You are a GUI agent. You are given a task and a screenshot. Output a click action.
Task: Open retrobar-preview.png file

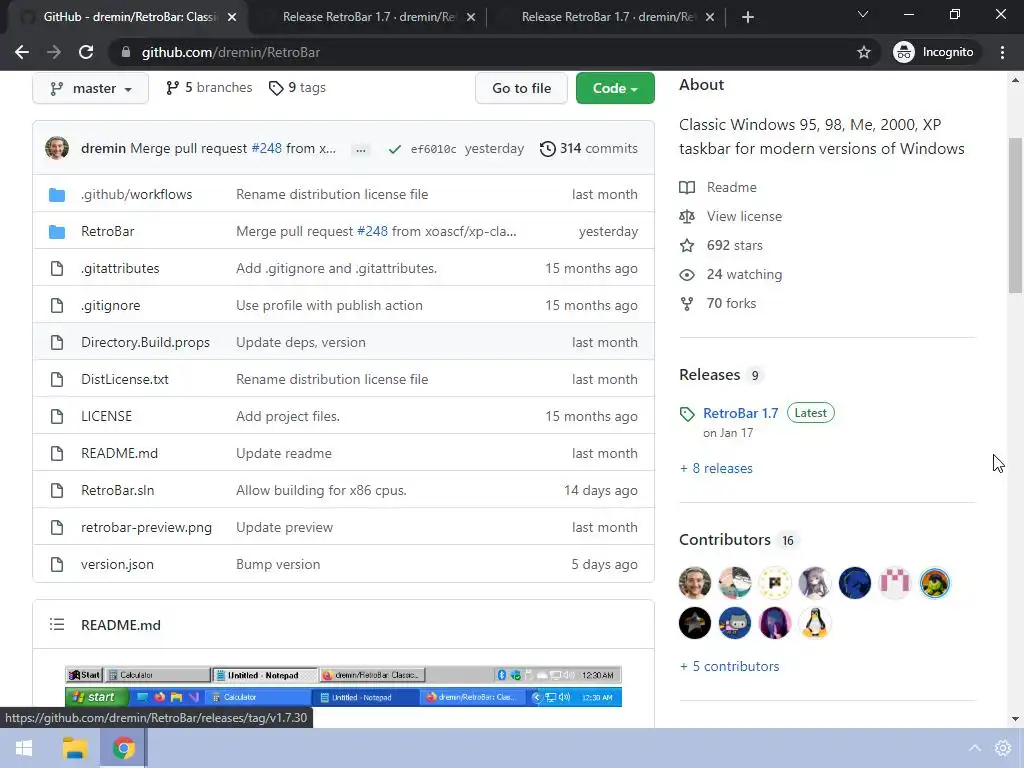click(x=146, y=527)
